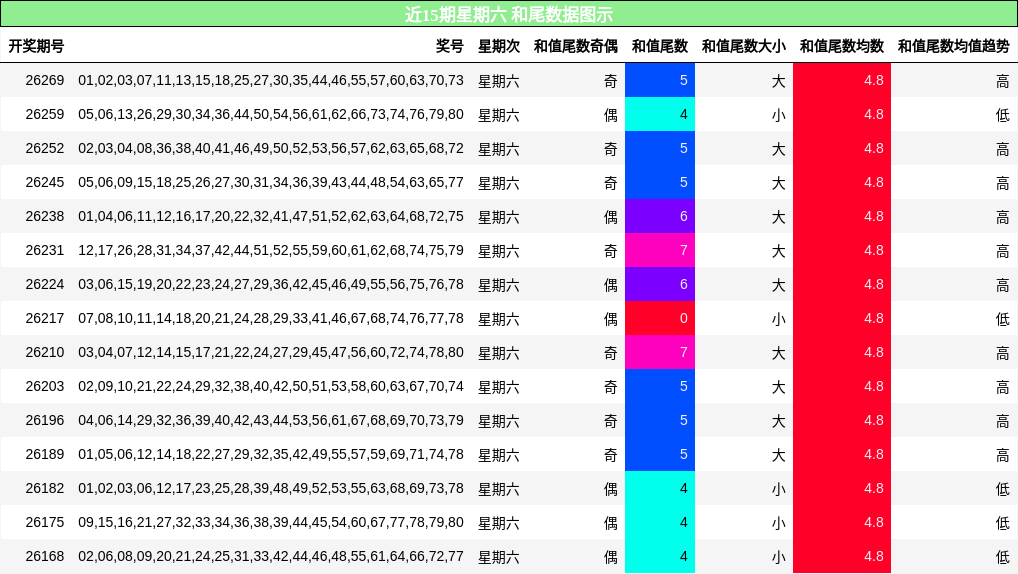
Task: Select the numbers row starting 01,05,06,12,14
Action: pos(271,454)
